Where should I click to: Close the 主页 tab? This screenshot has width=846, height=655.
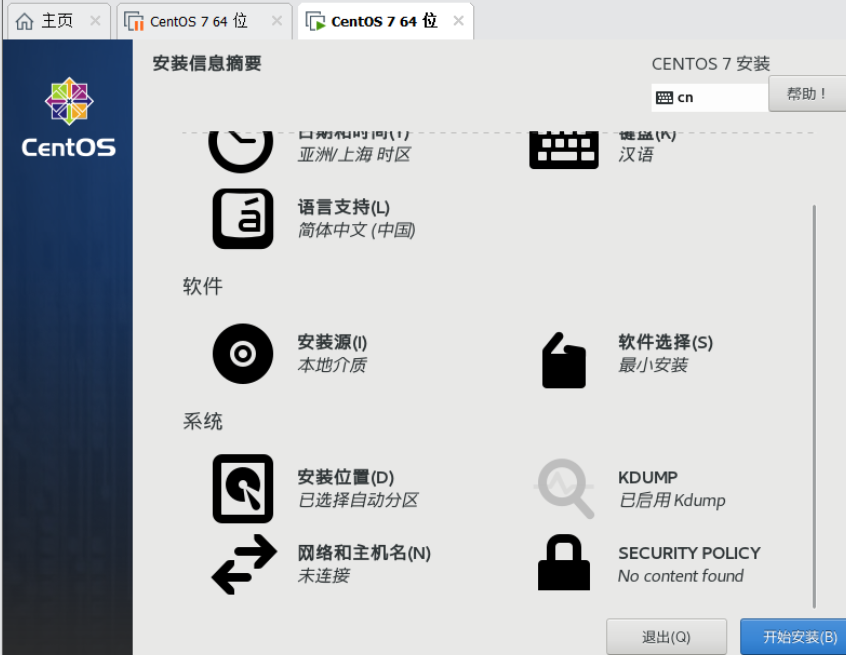click(x=95, y=21)
